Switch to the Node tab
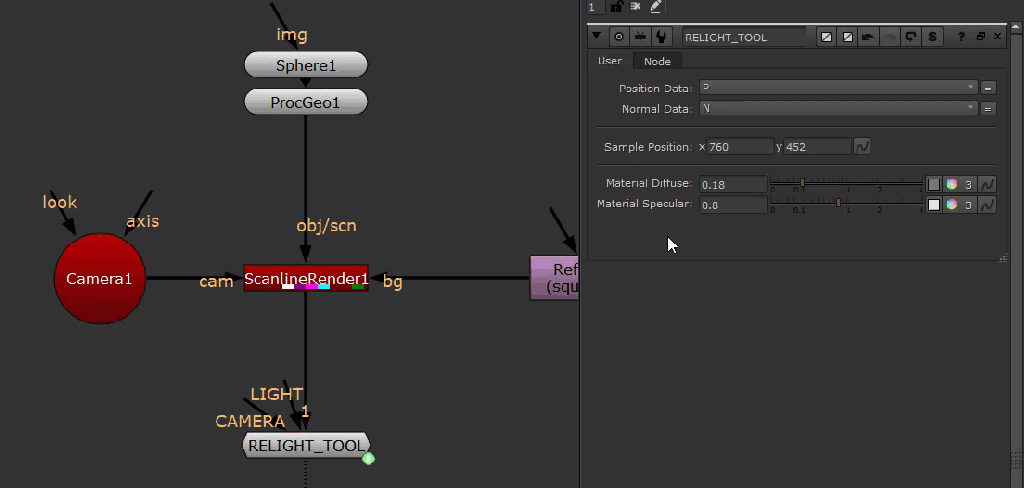 pos(657,62)
